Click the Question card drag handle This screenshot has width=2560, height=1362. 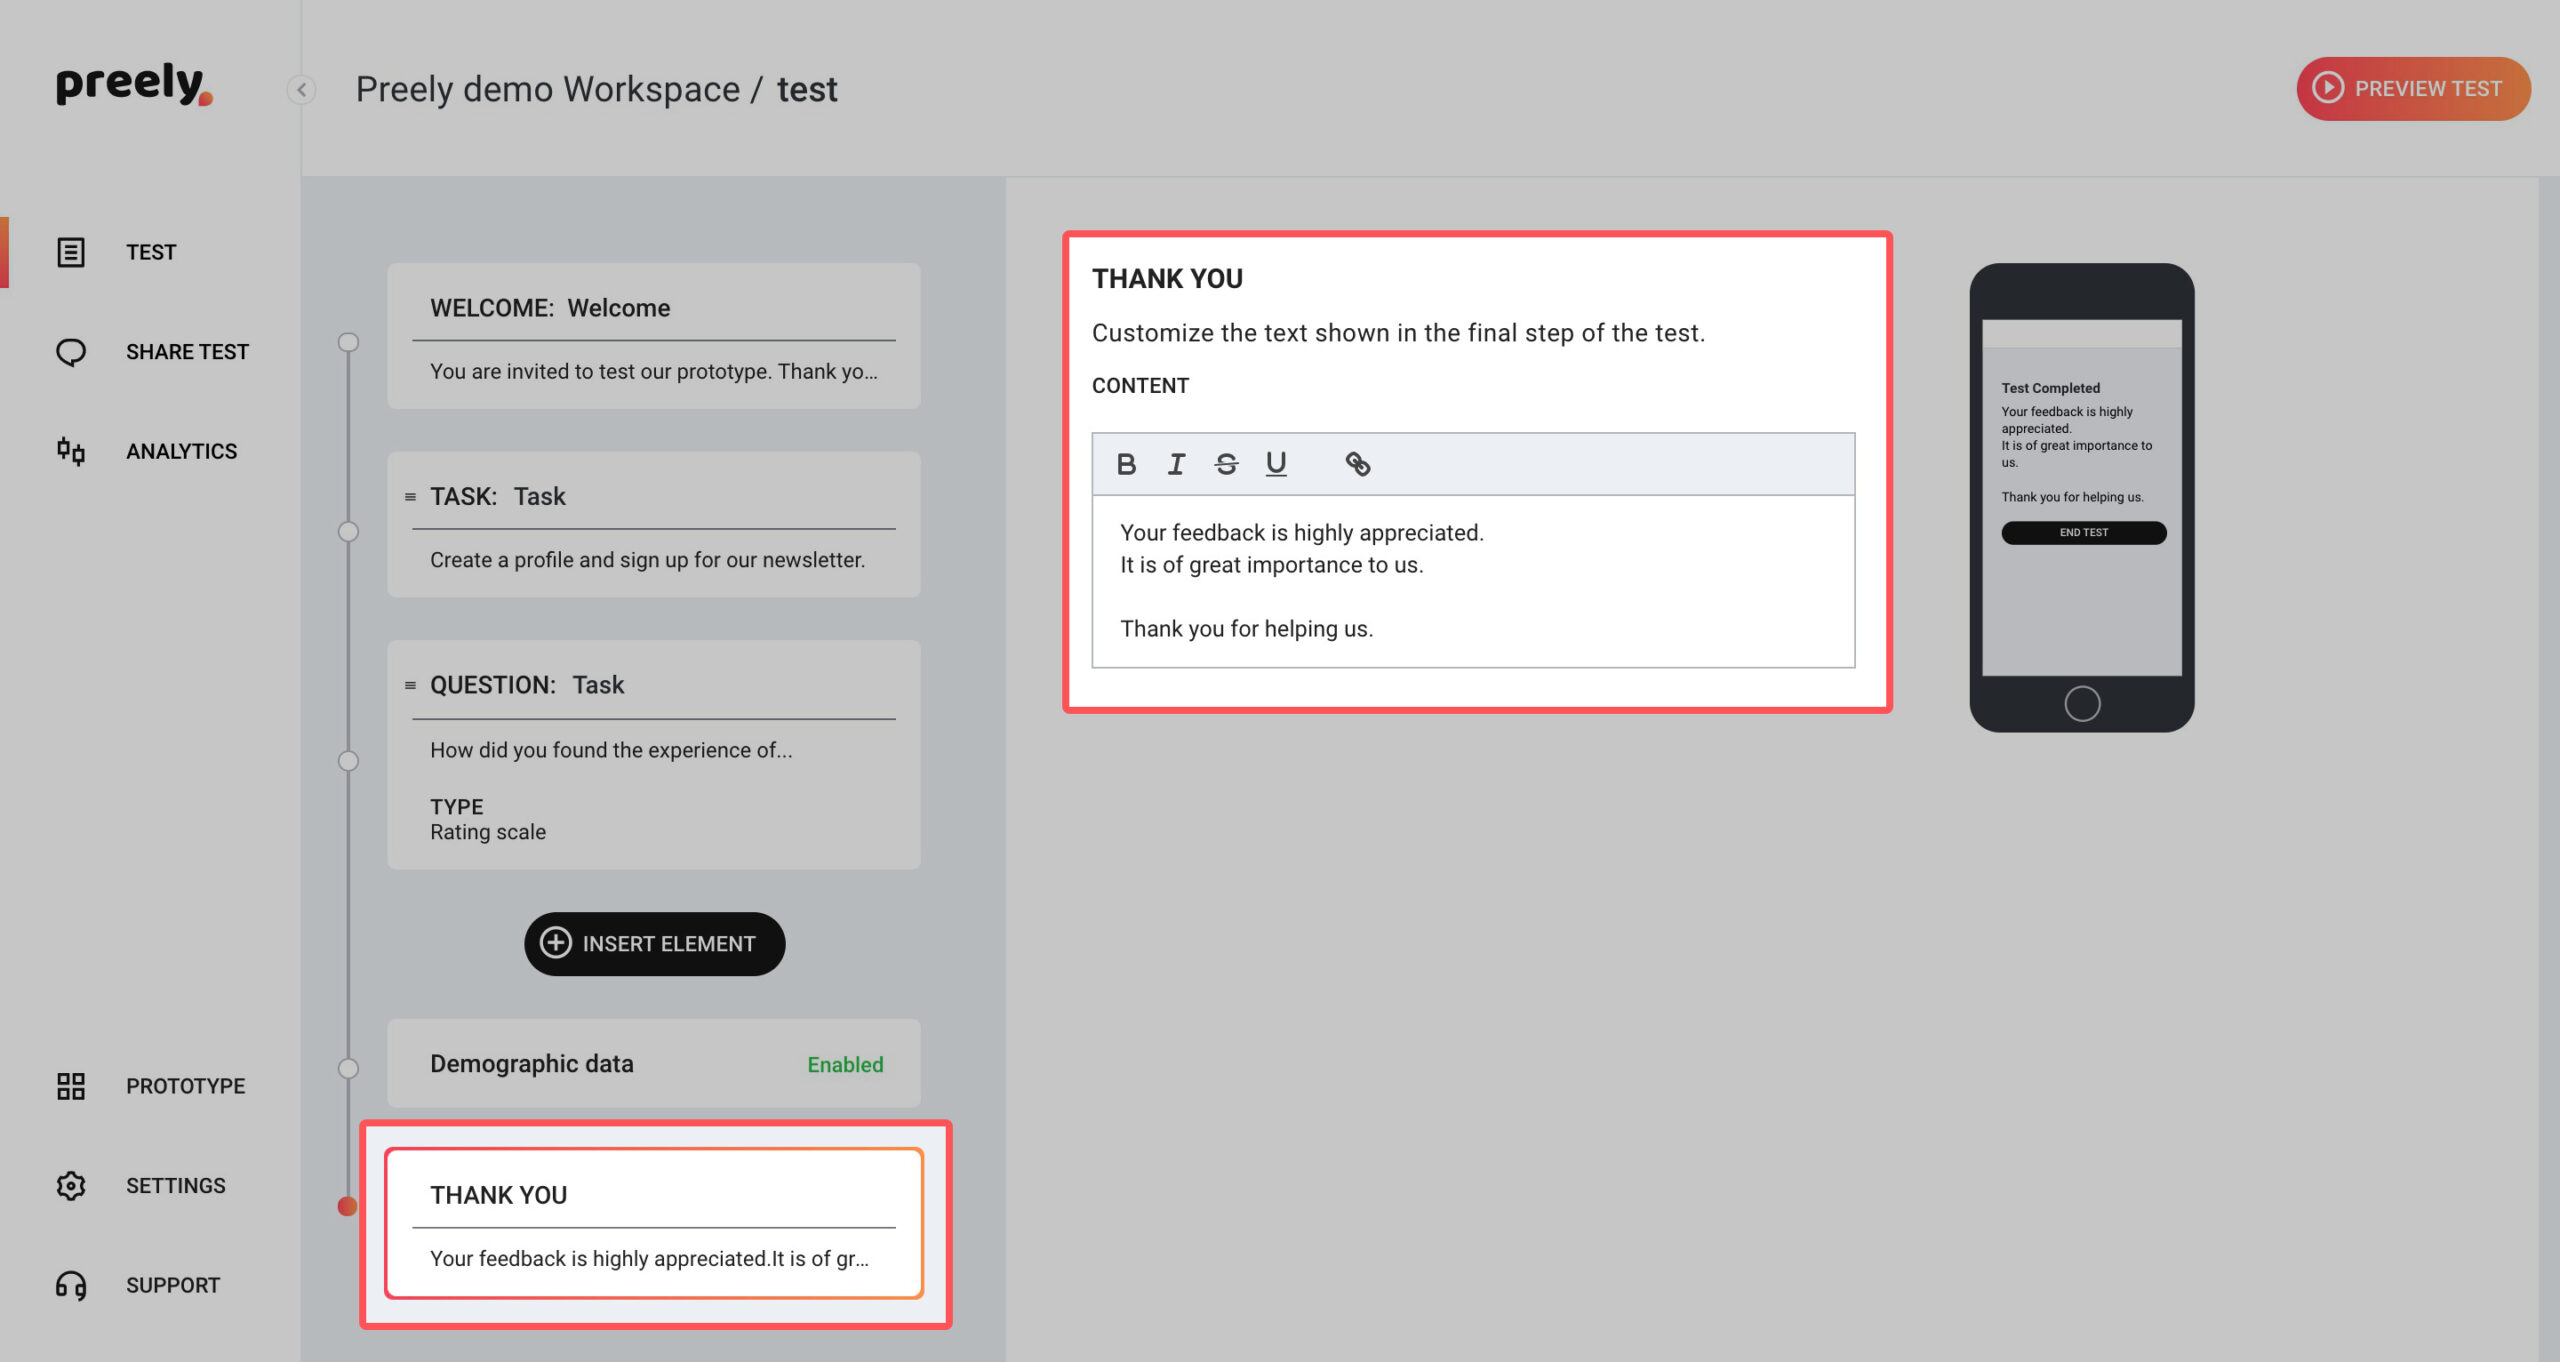pyautogui.click(x=410, y=685)
